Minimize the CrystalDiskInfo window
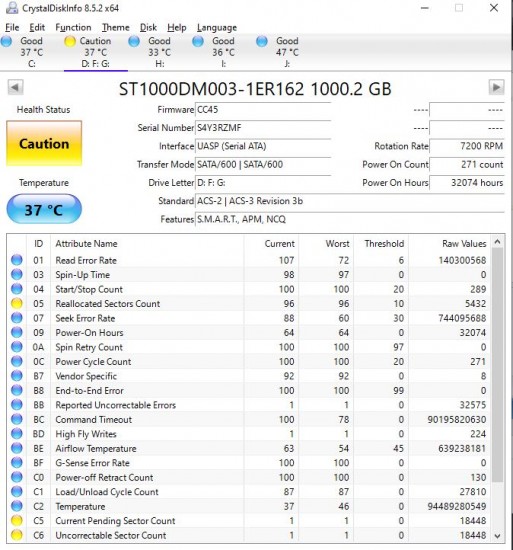This screenshot has width=513, height=550. point(425,8)
